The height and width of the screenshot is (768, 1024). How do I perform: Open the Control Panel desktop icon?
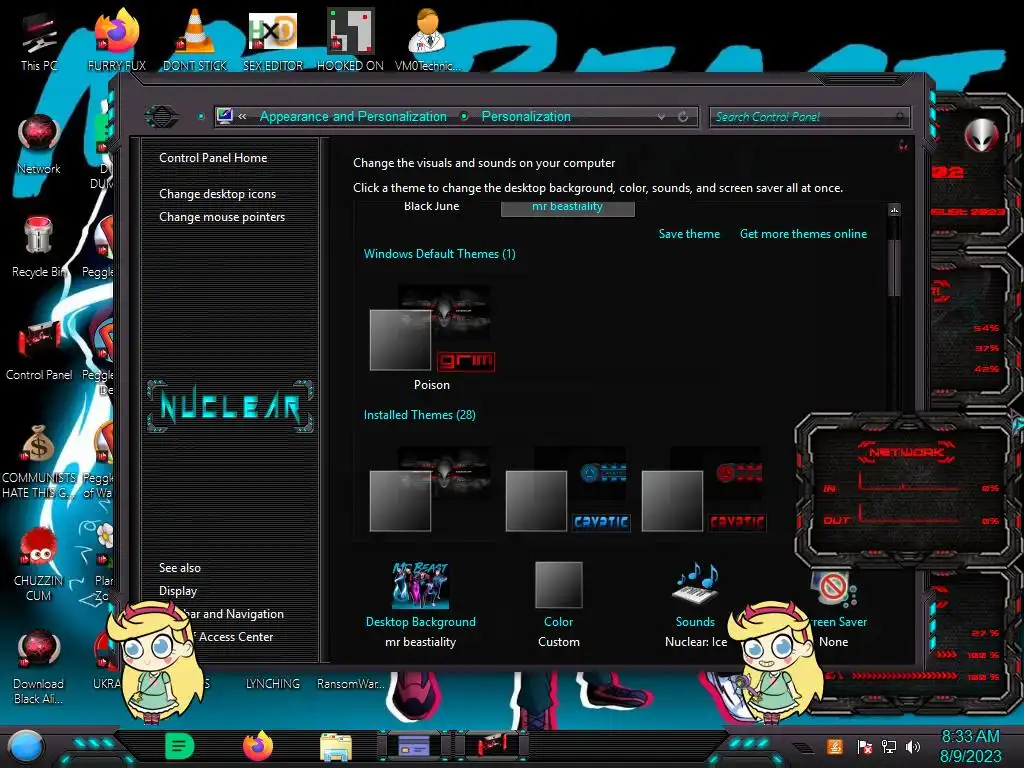point(39,350)
